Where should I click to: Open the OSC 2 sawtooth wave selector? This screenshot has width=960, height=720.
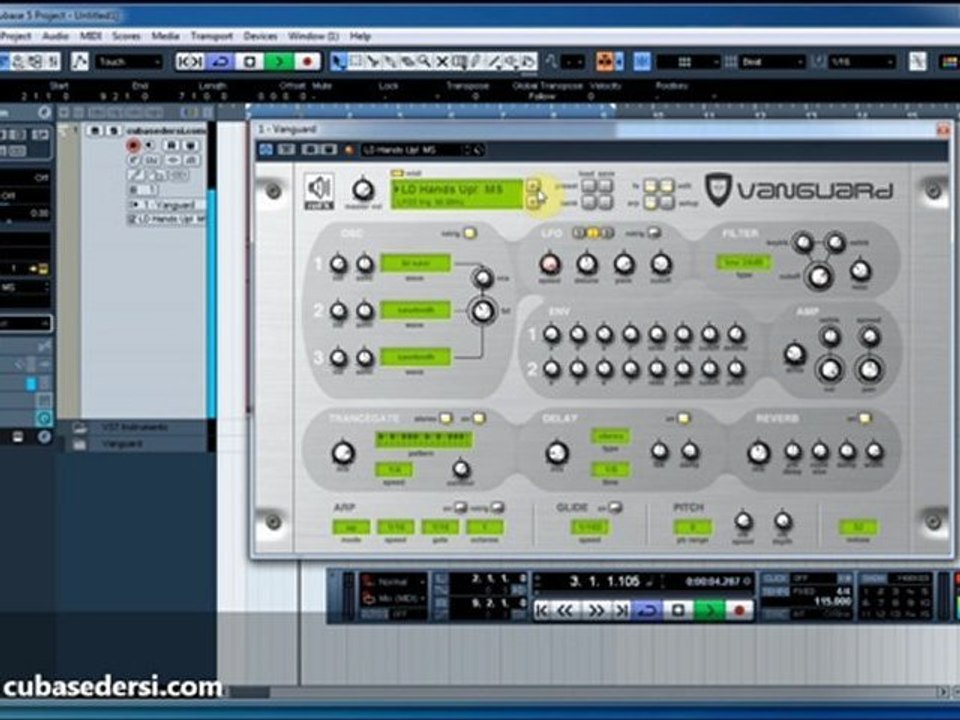pos(416,310)
